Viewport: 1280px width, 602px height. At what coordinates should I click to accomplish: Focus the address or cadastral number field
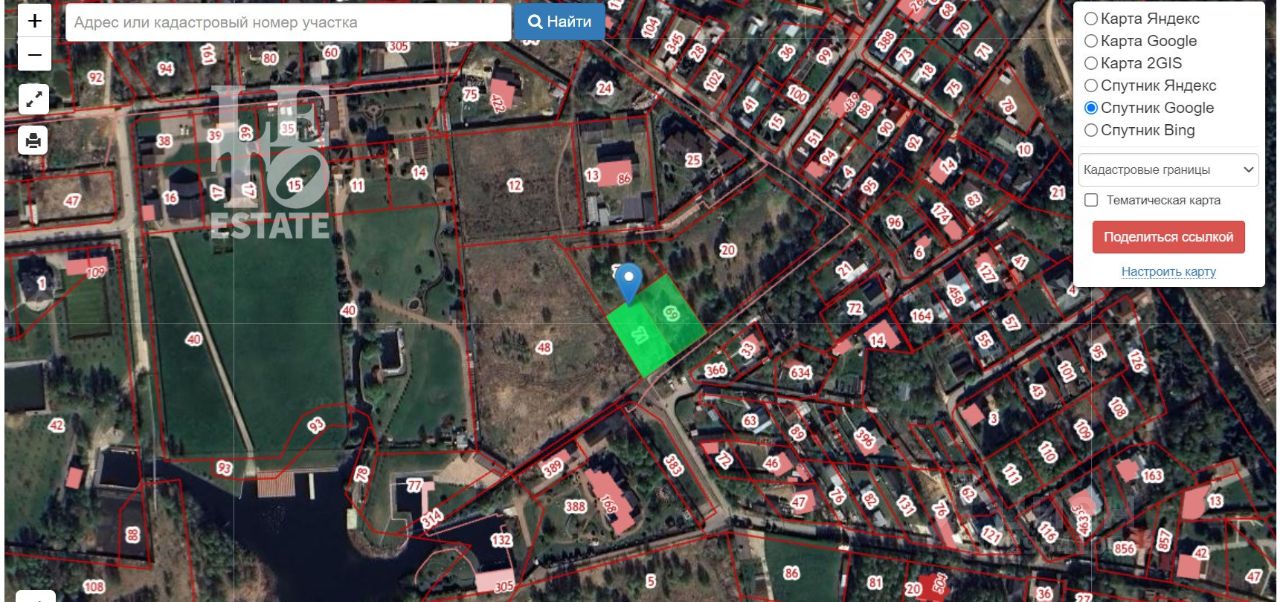288,22
